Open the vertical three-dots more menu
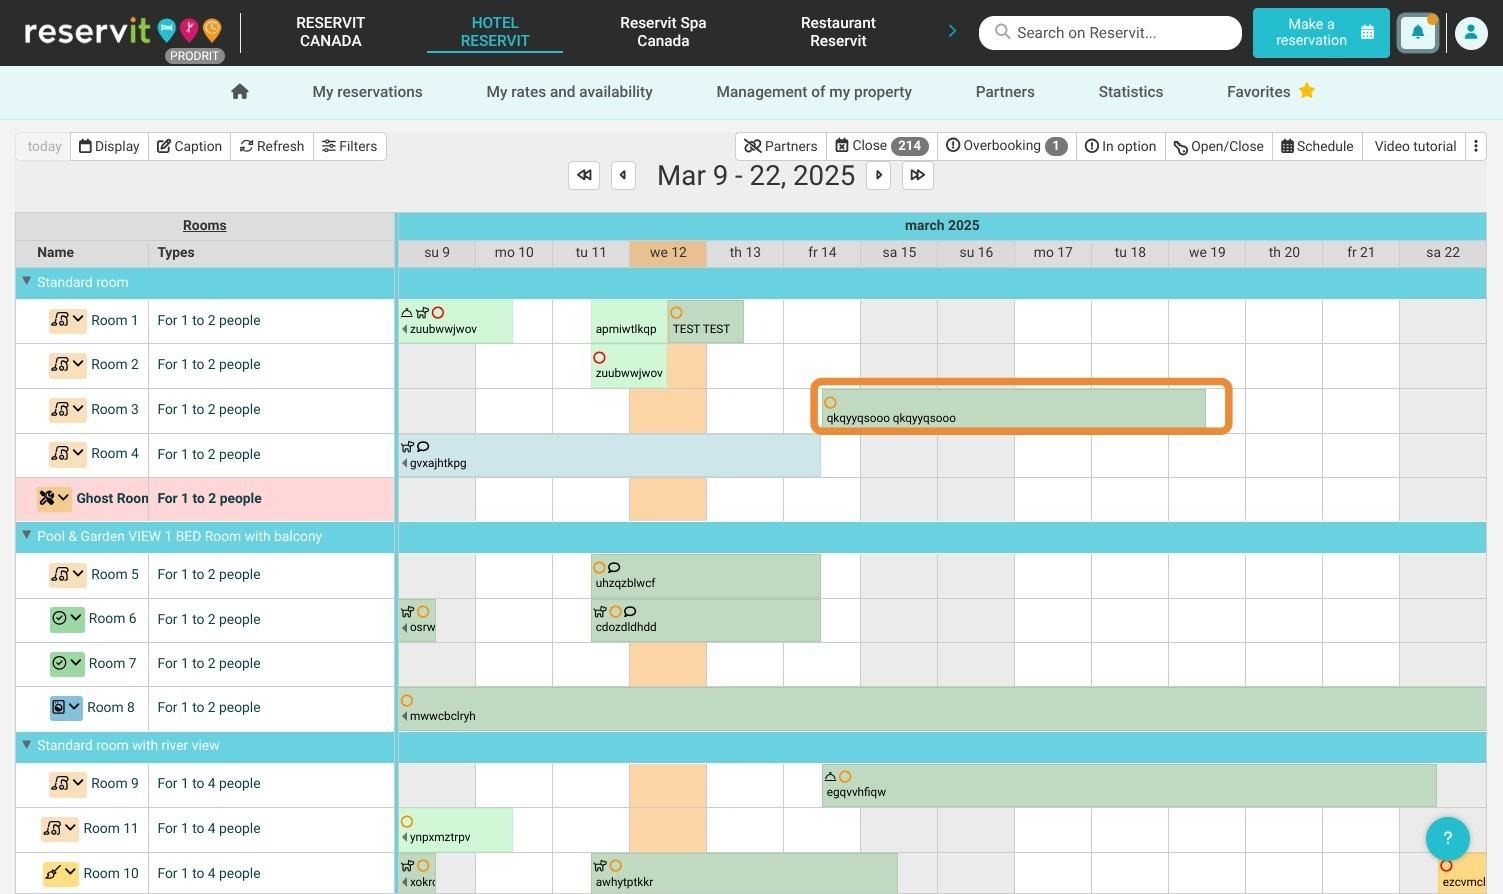Viewport: 1503px width, 894px height. (1476, 146)
